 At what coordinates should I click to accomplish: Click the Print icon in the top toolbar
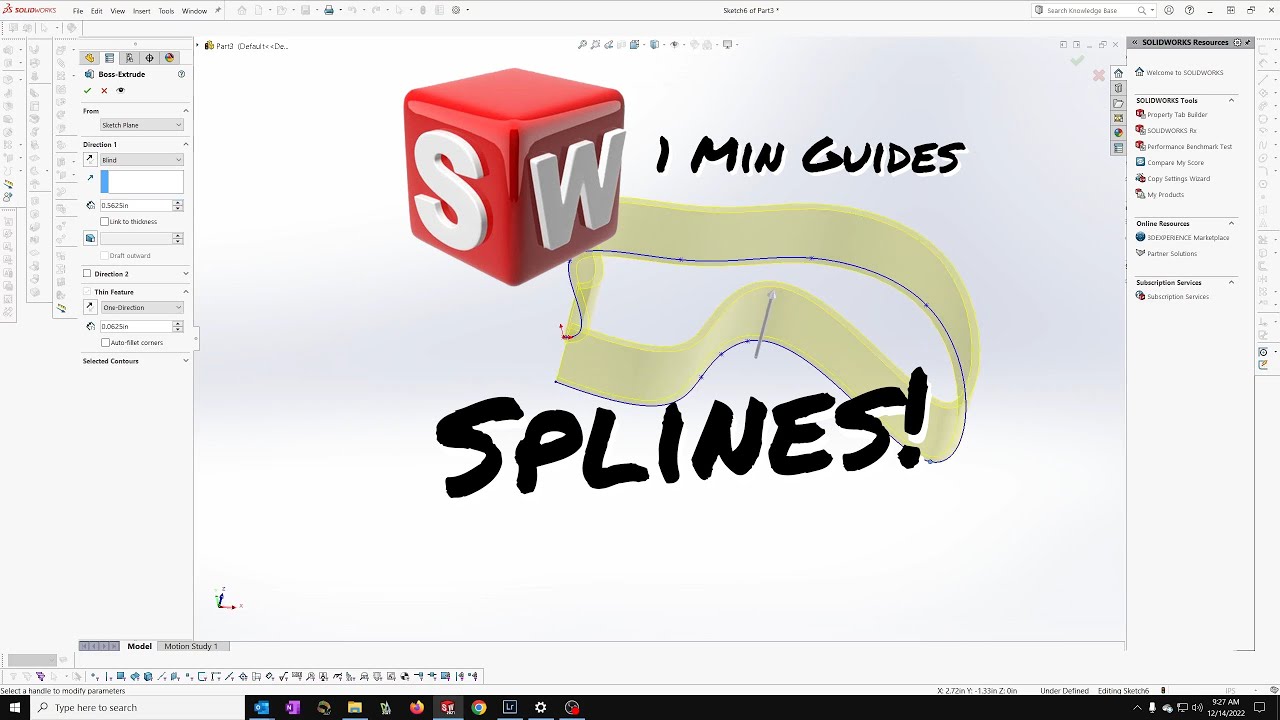(x=328, y=10)
